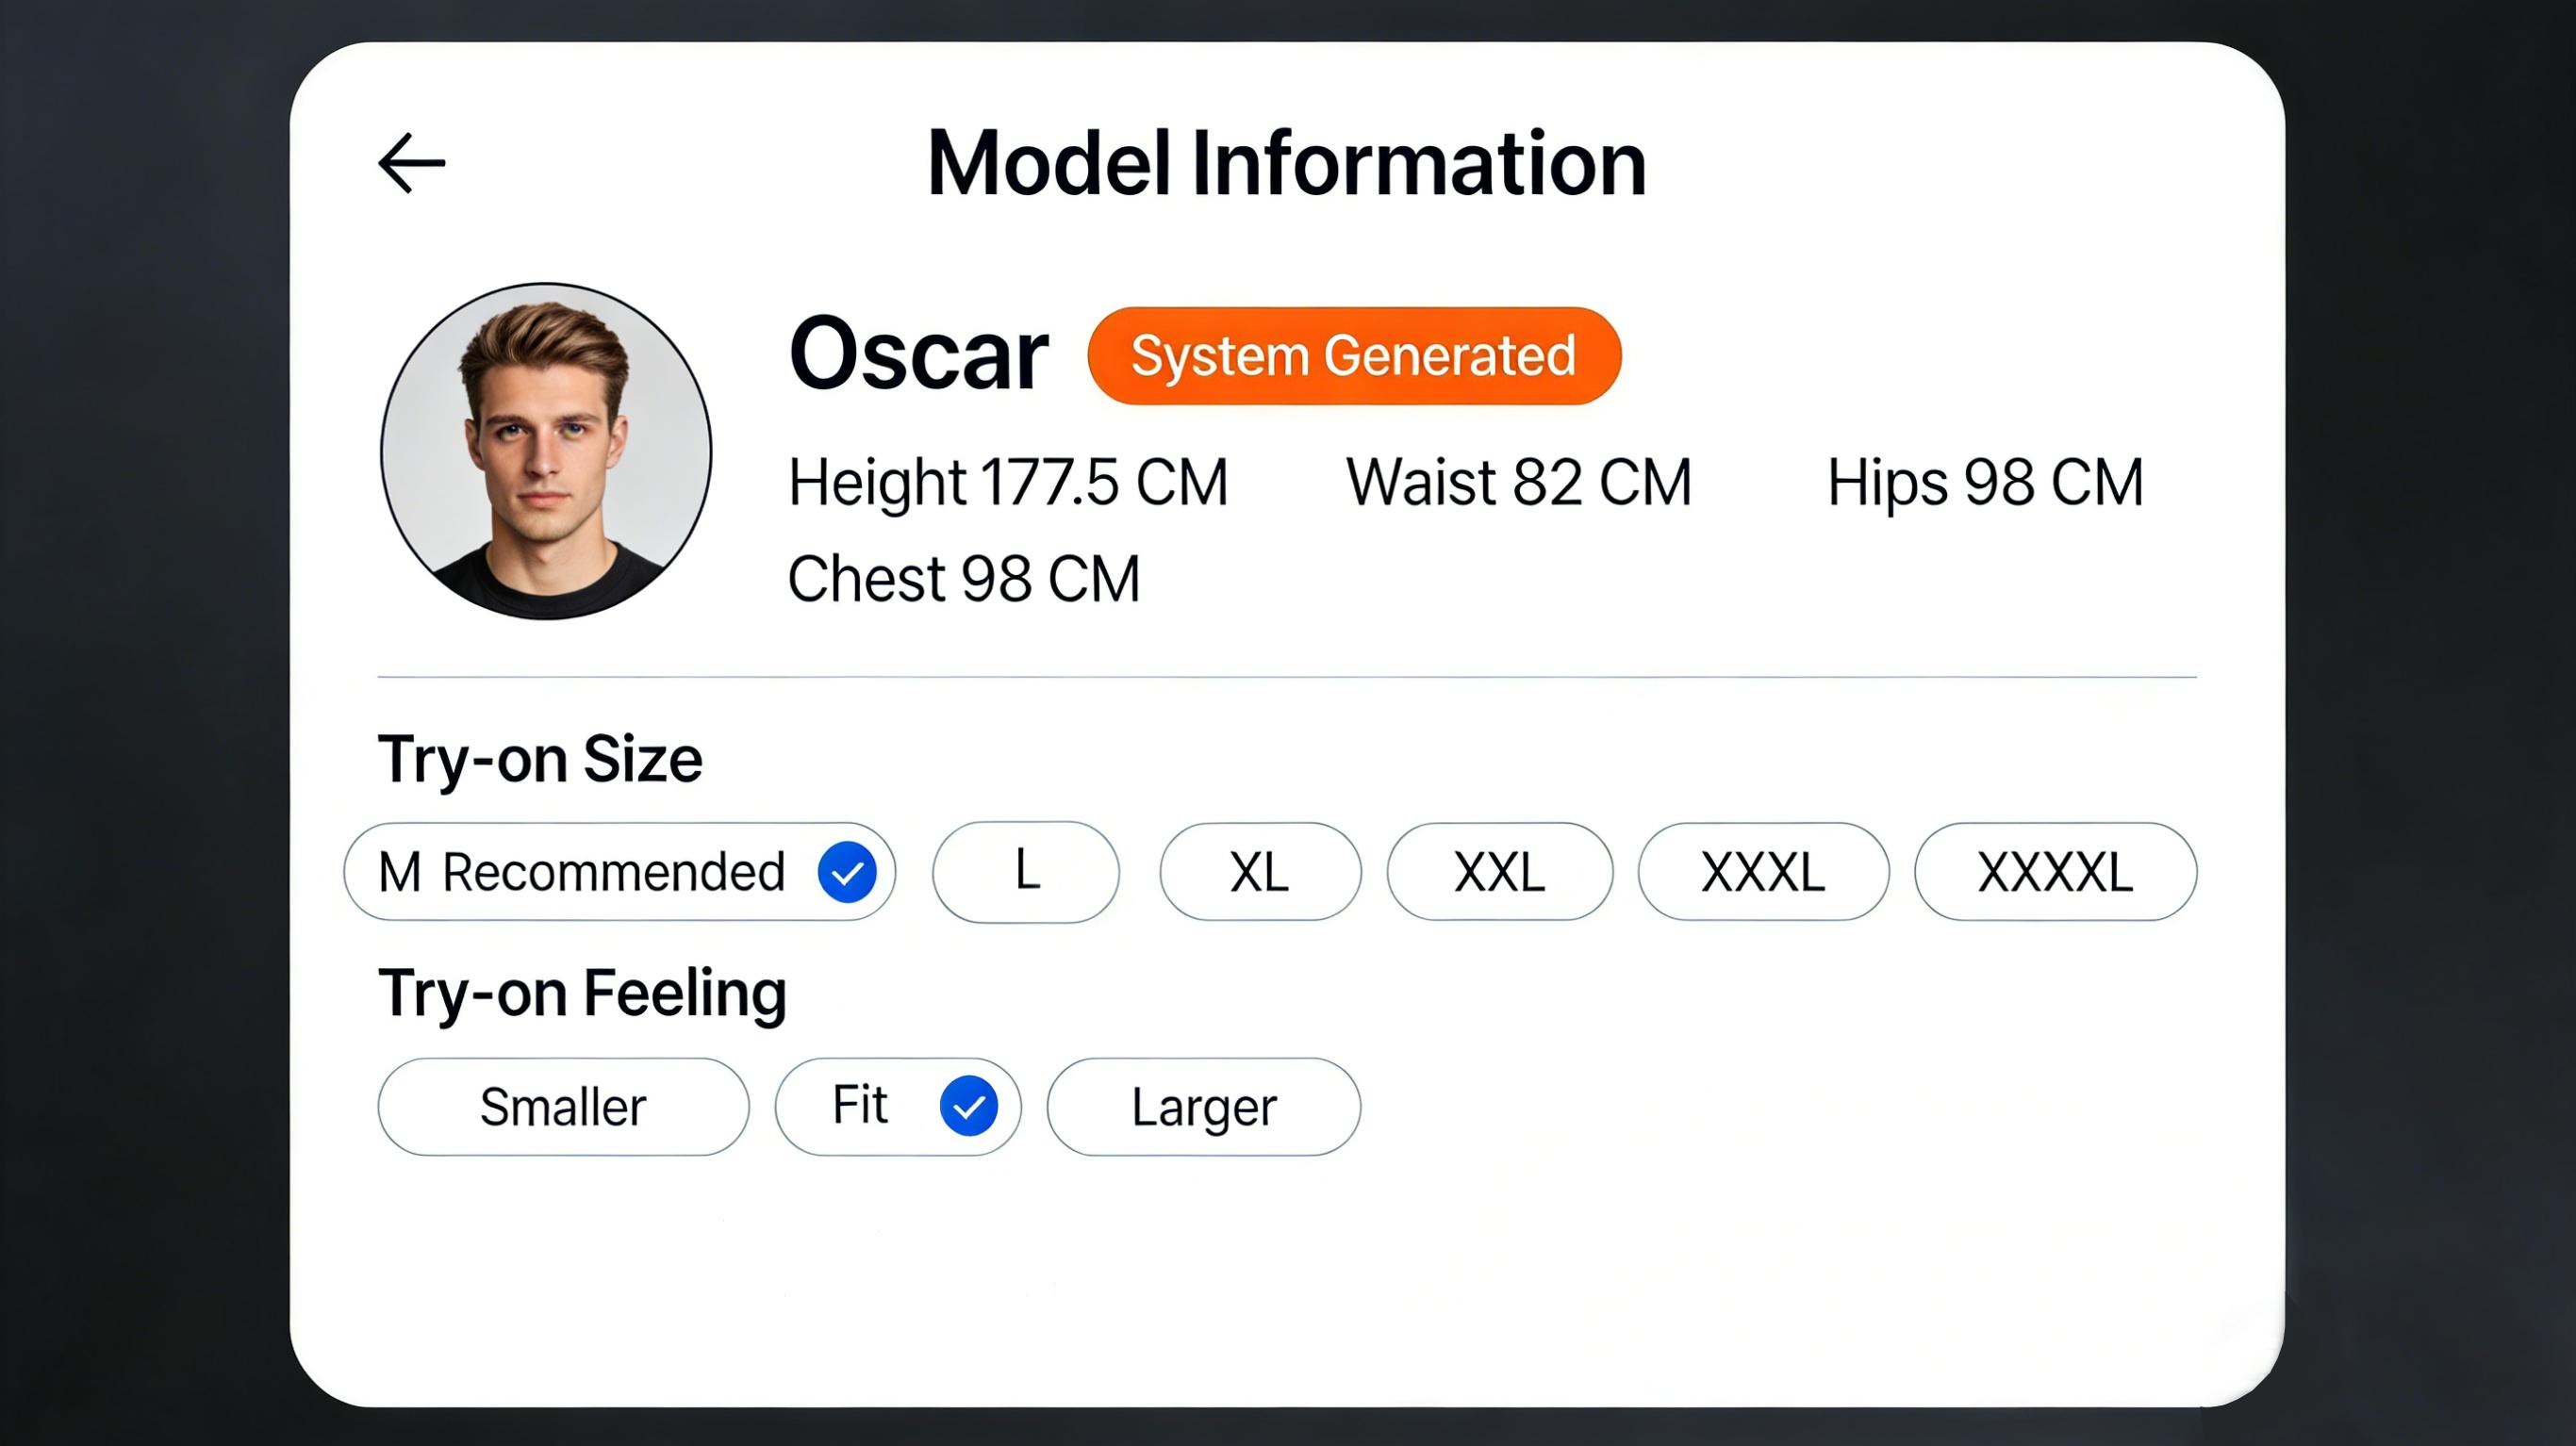
Task: Click the Waist 82 CM measurement
Action: 1518,483
